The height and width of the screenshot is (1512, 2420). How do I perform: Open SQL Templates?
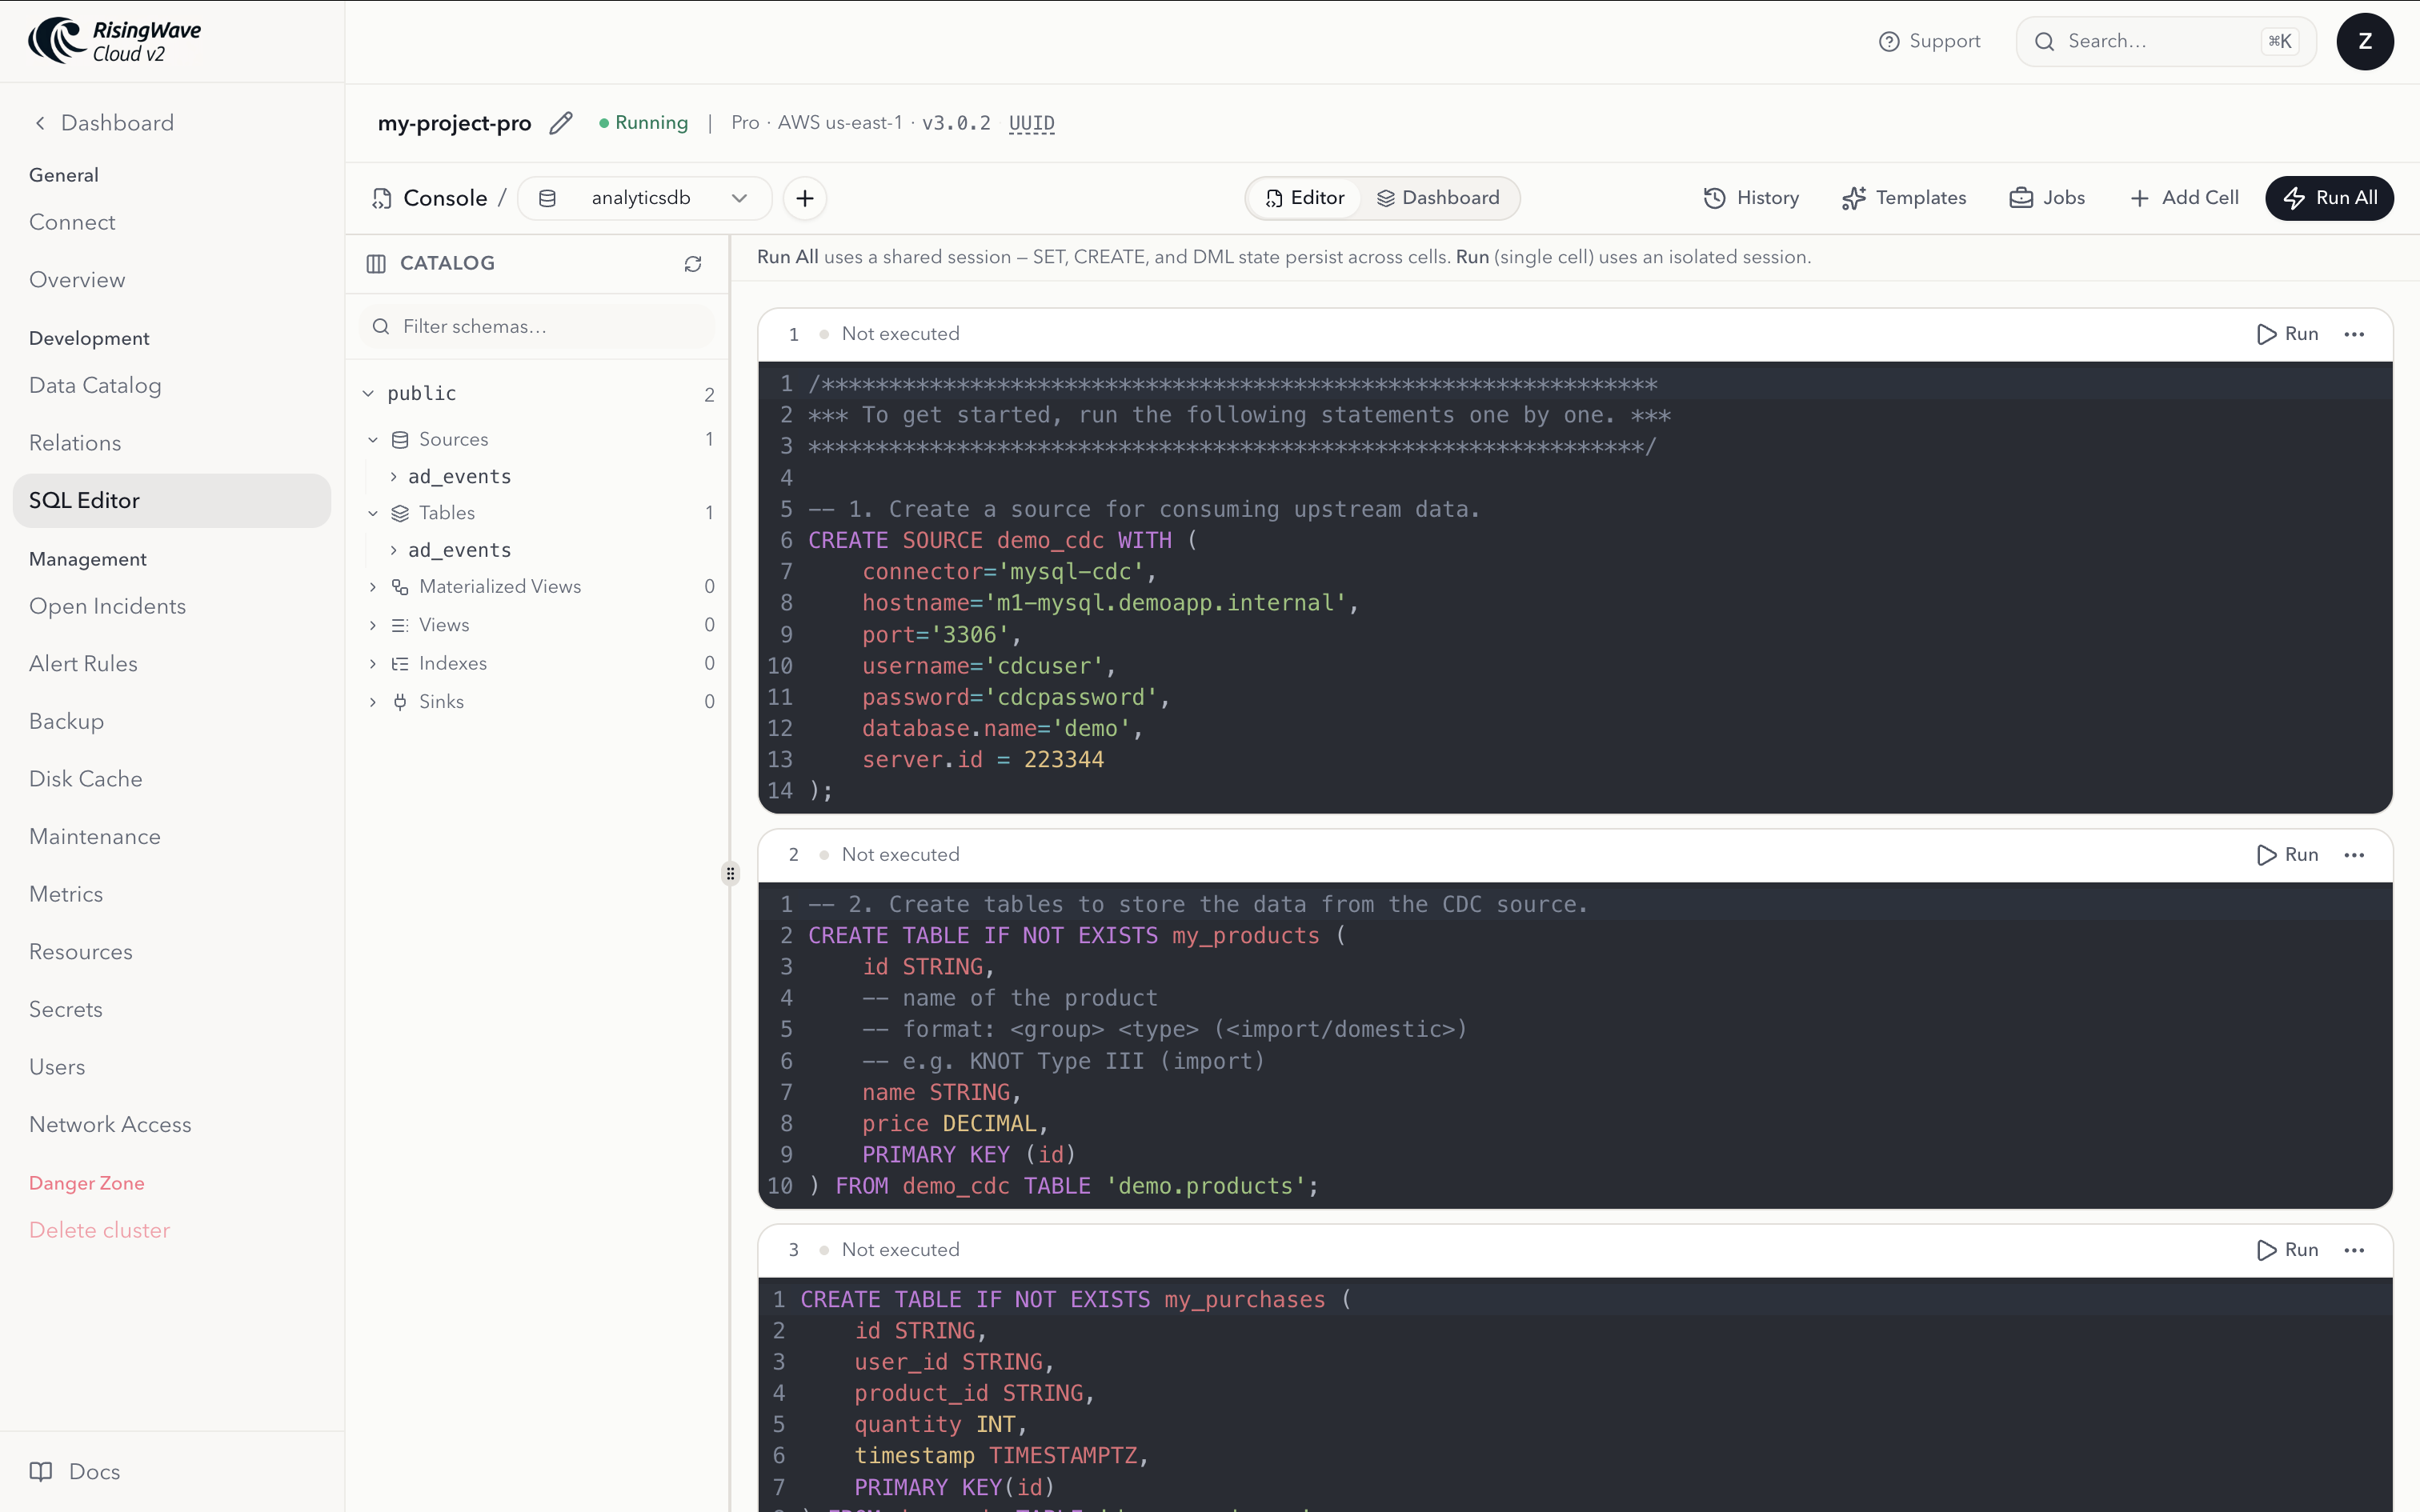1904,198
